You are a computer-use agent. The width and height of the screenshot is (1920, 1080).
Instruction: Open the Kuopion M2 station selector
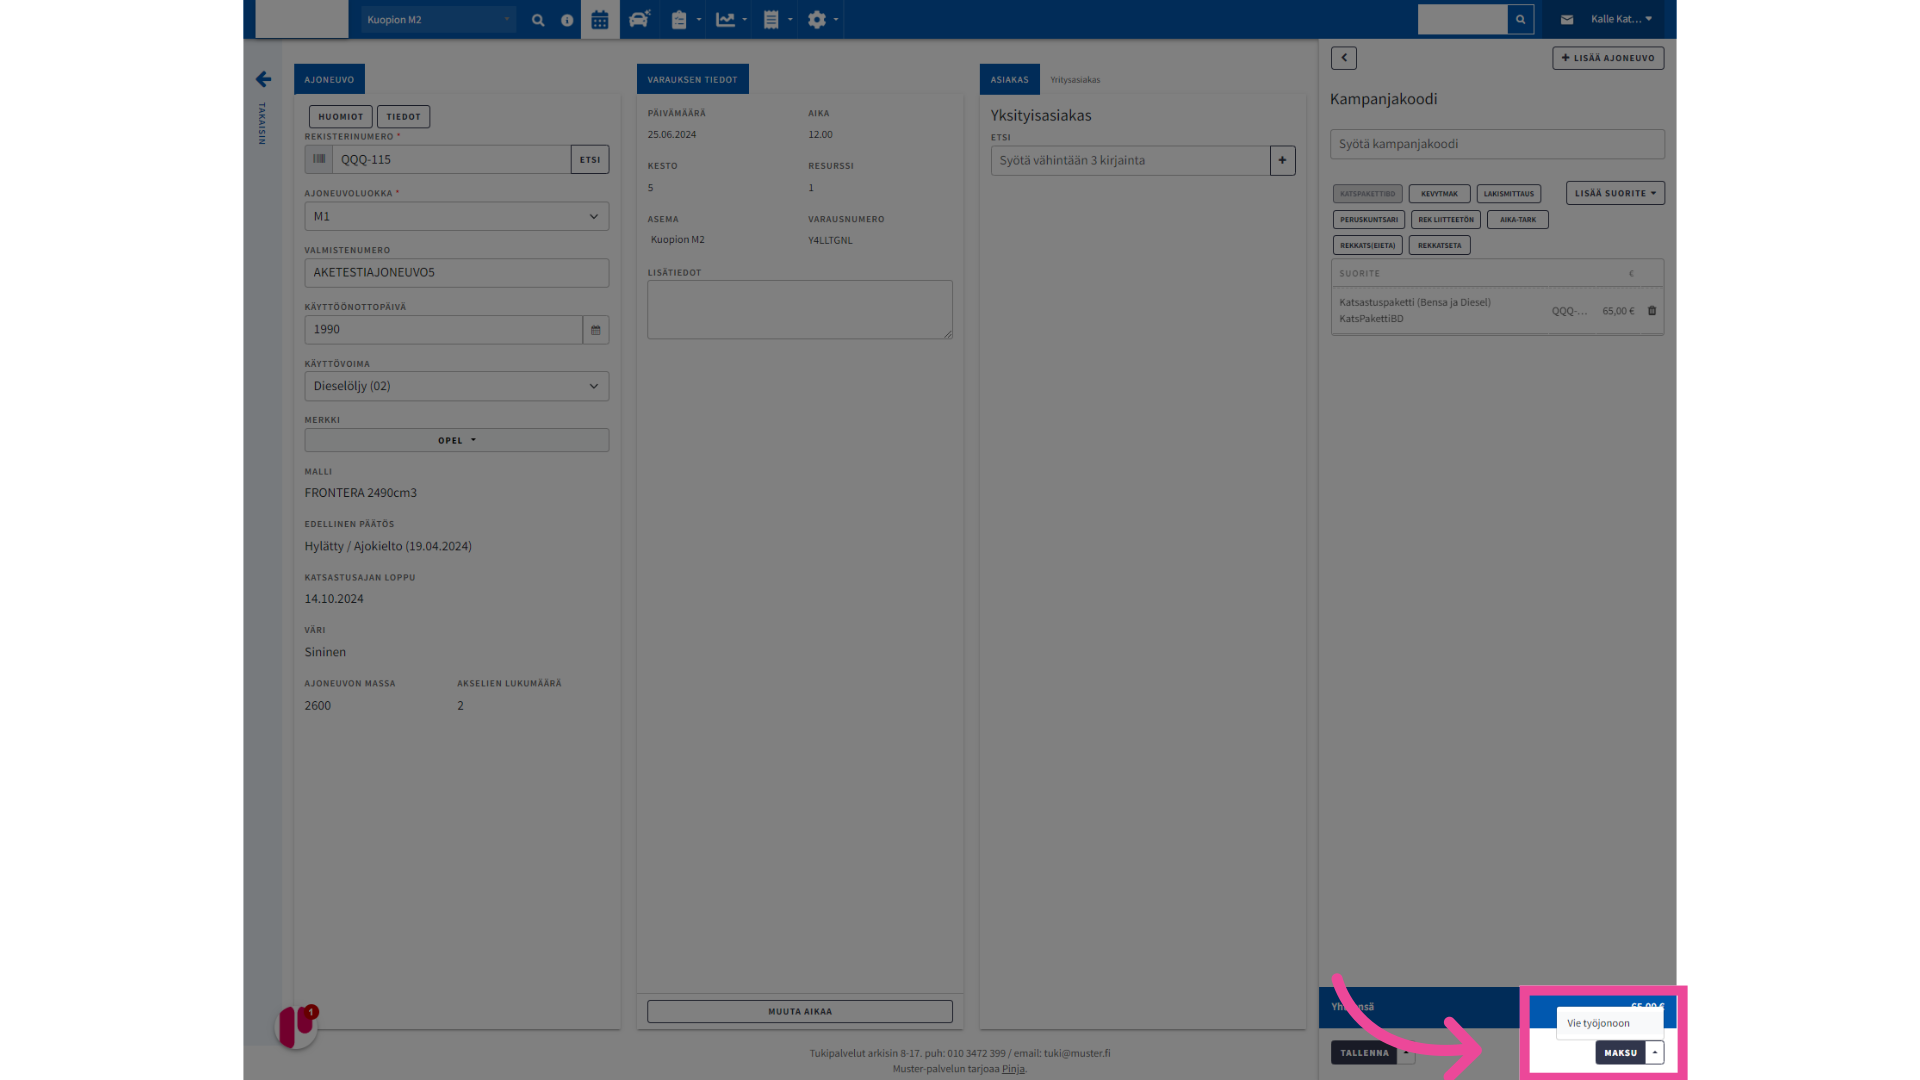coord(438,19)
